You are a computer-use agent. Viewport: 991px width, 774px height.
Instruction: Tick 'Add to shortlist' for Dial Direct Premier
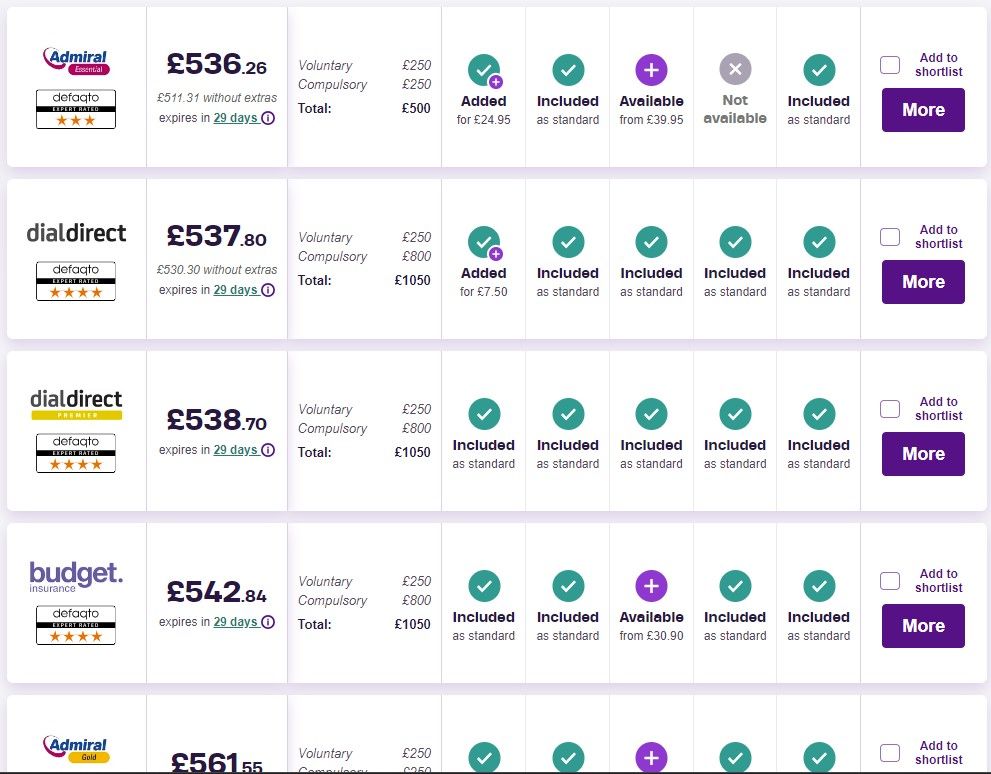890,409
